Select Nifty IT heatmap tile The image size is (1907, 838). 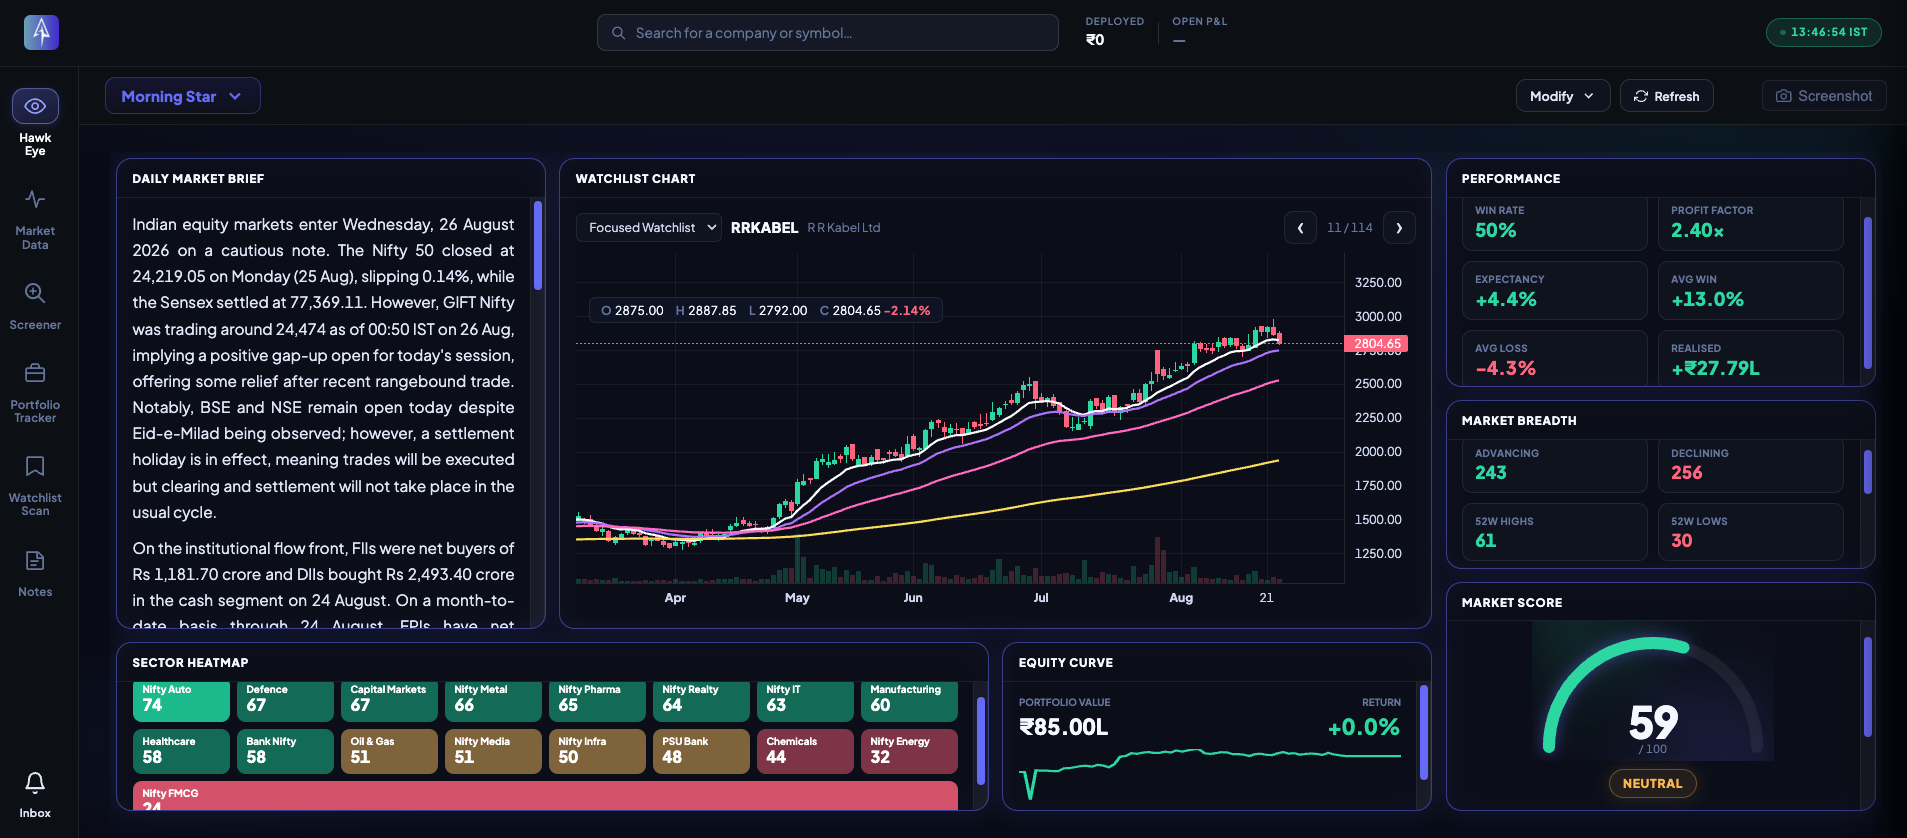pos(805,700)
